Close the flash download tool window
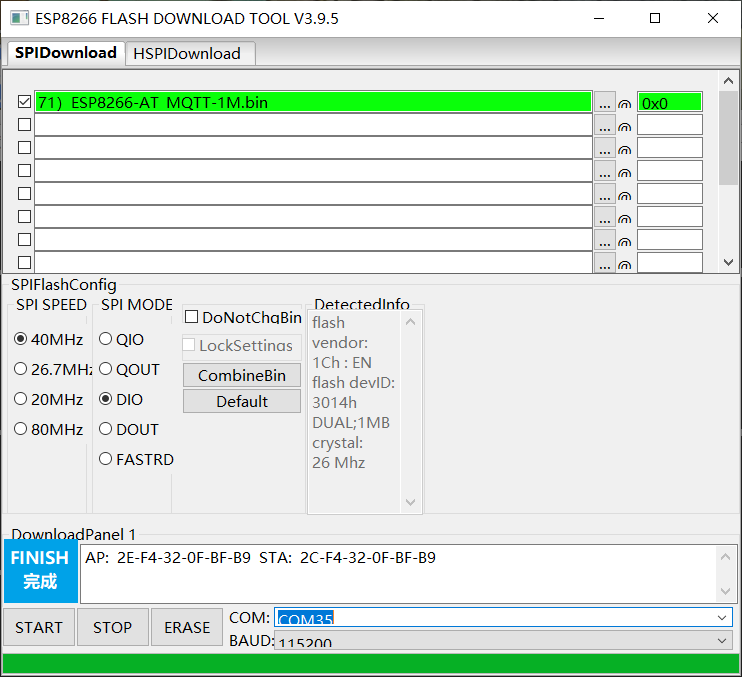Screen dimensions: 742x677 pos(713,18)
